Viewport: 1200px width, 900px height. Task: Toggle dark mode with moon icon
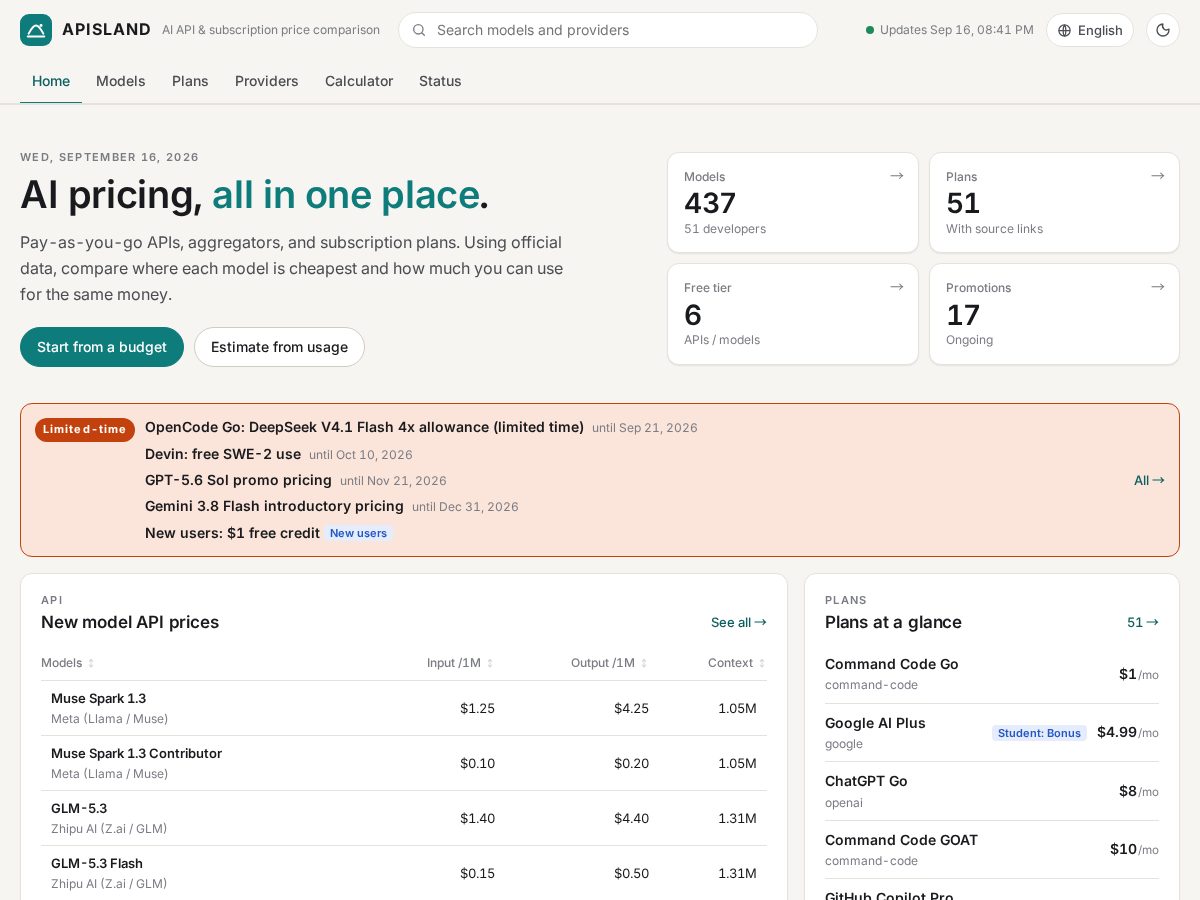click(x=1163, y=30)
